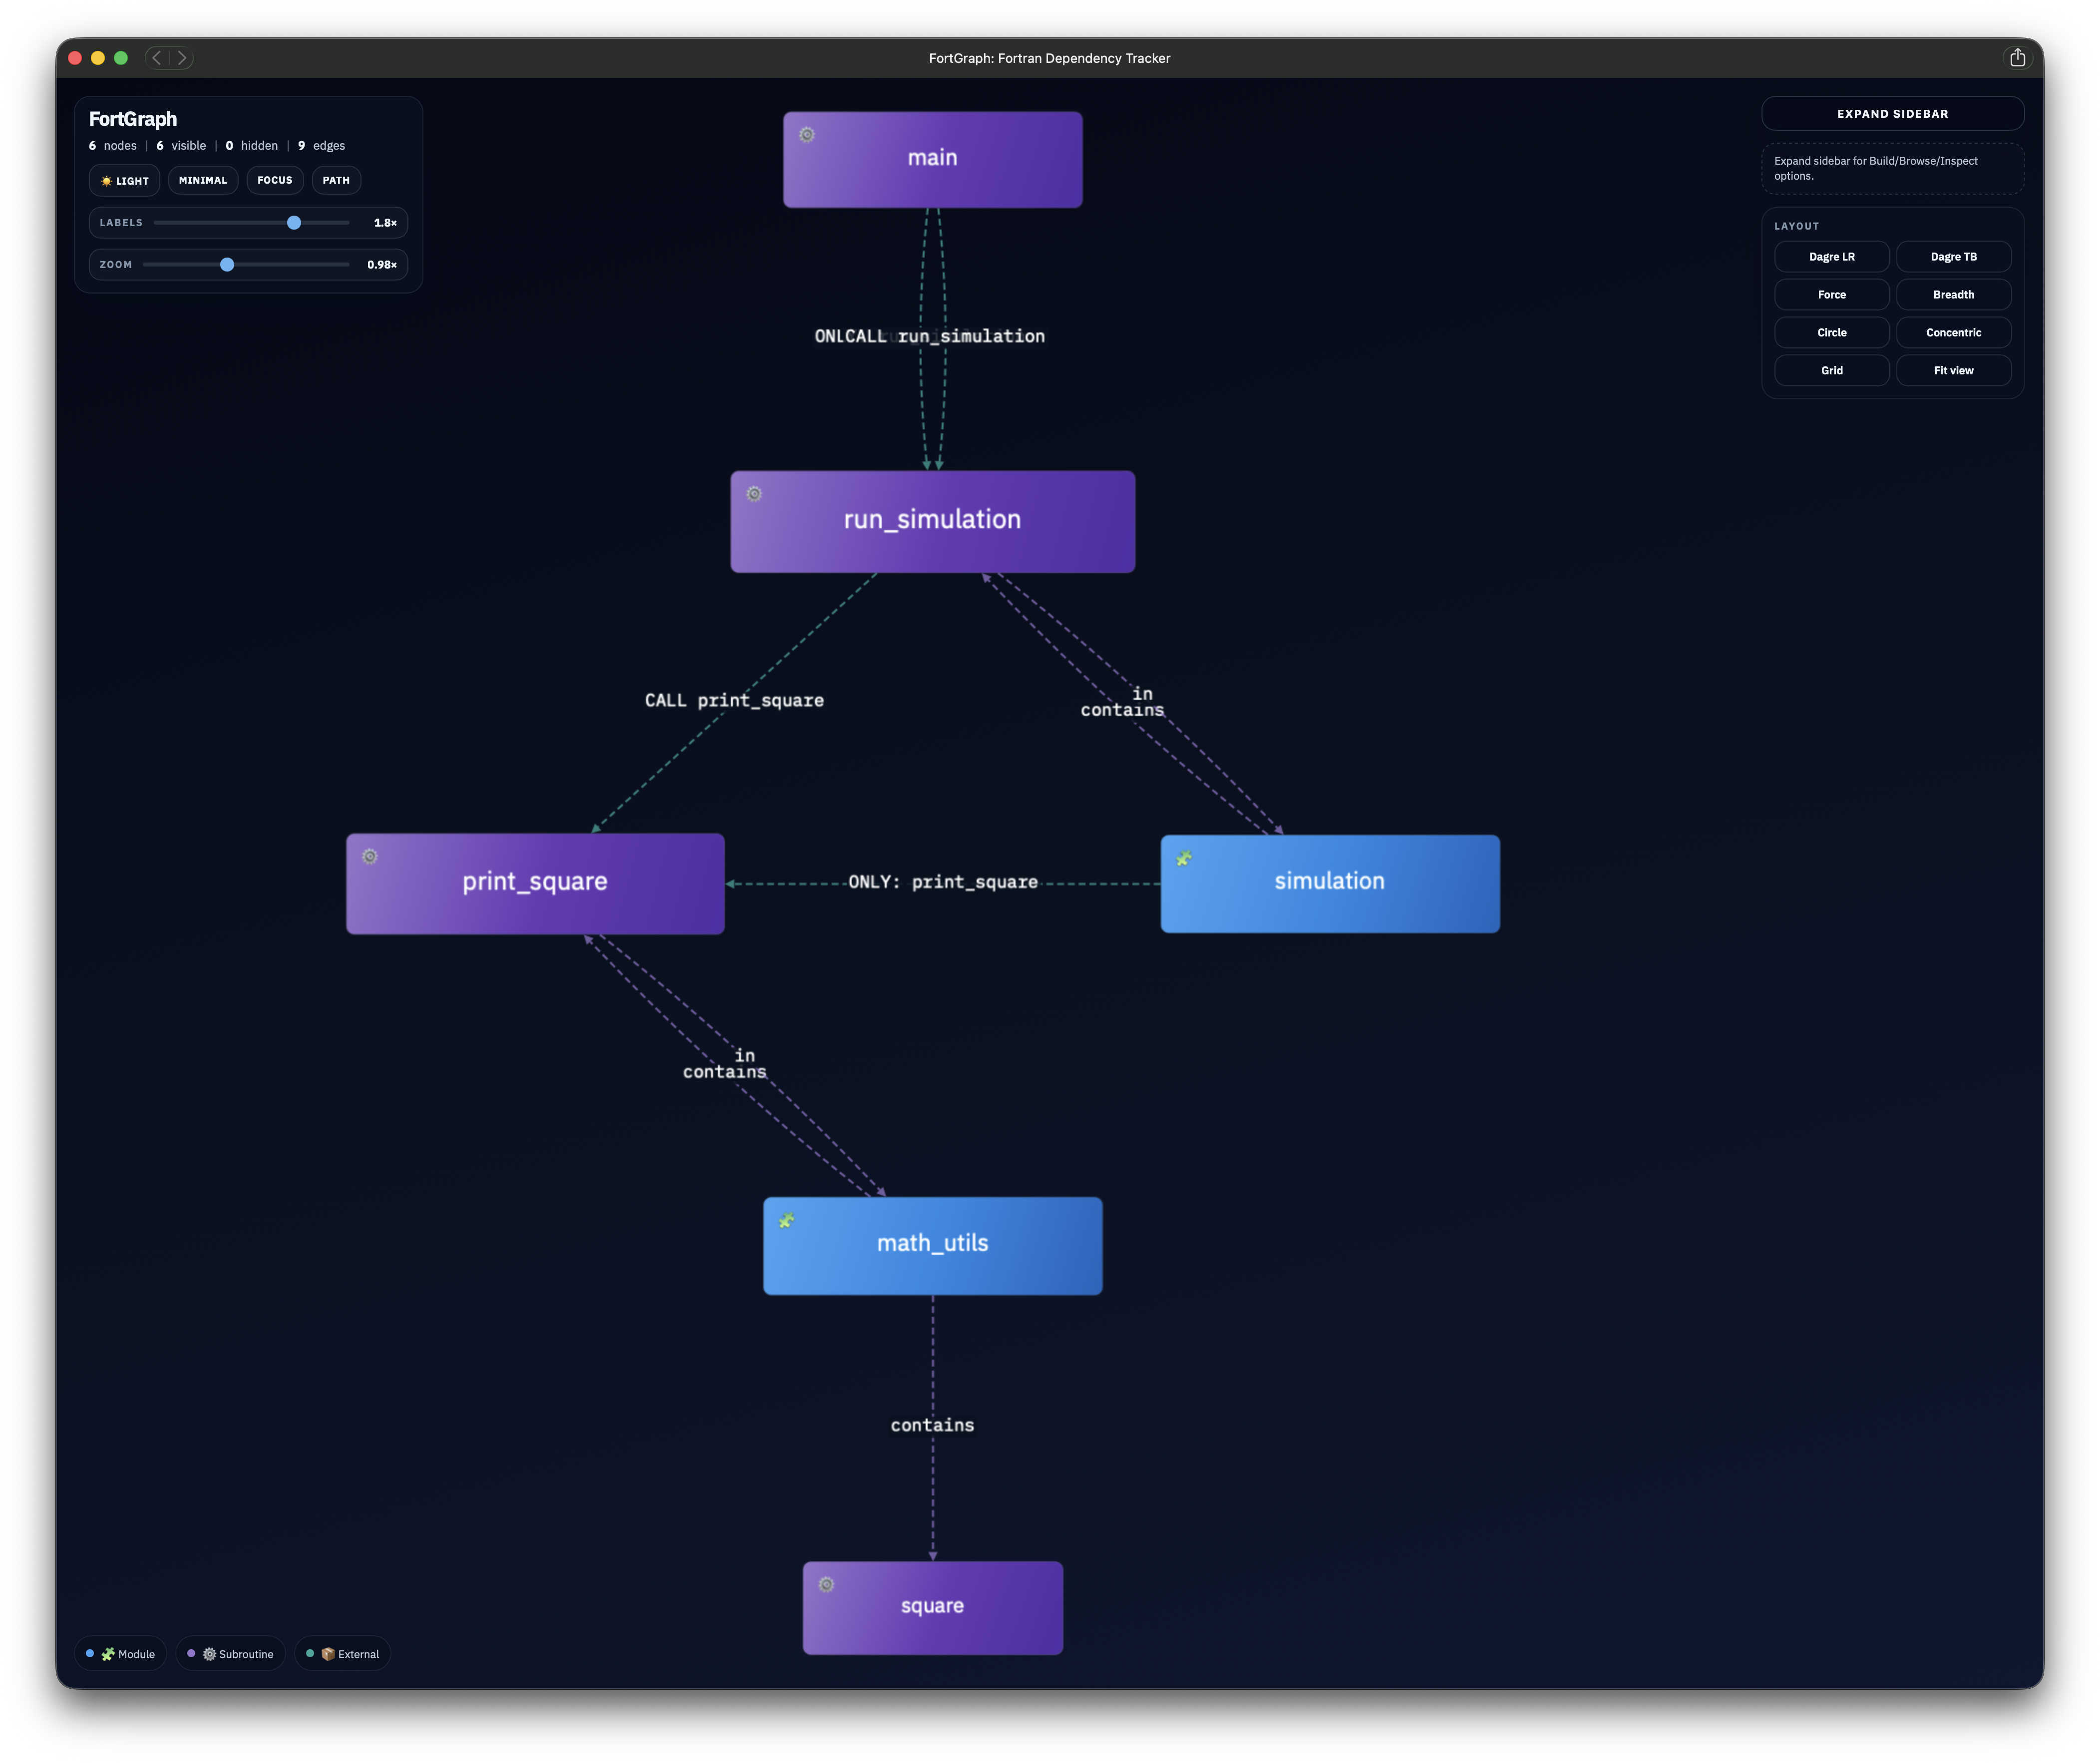The width and height of the screenshot is (2100, 1763).
Task: Toggle Minimal display mode
Action: click(203, 180)
